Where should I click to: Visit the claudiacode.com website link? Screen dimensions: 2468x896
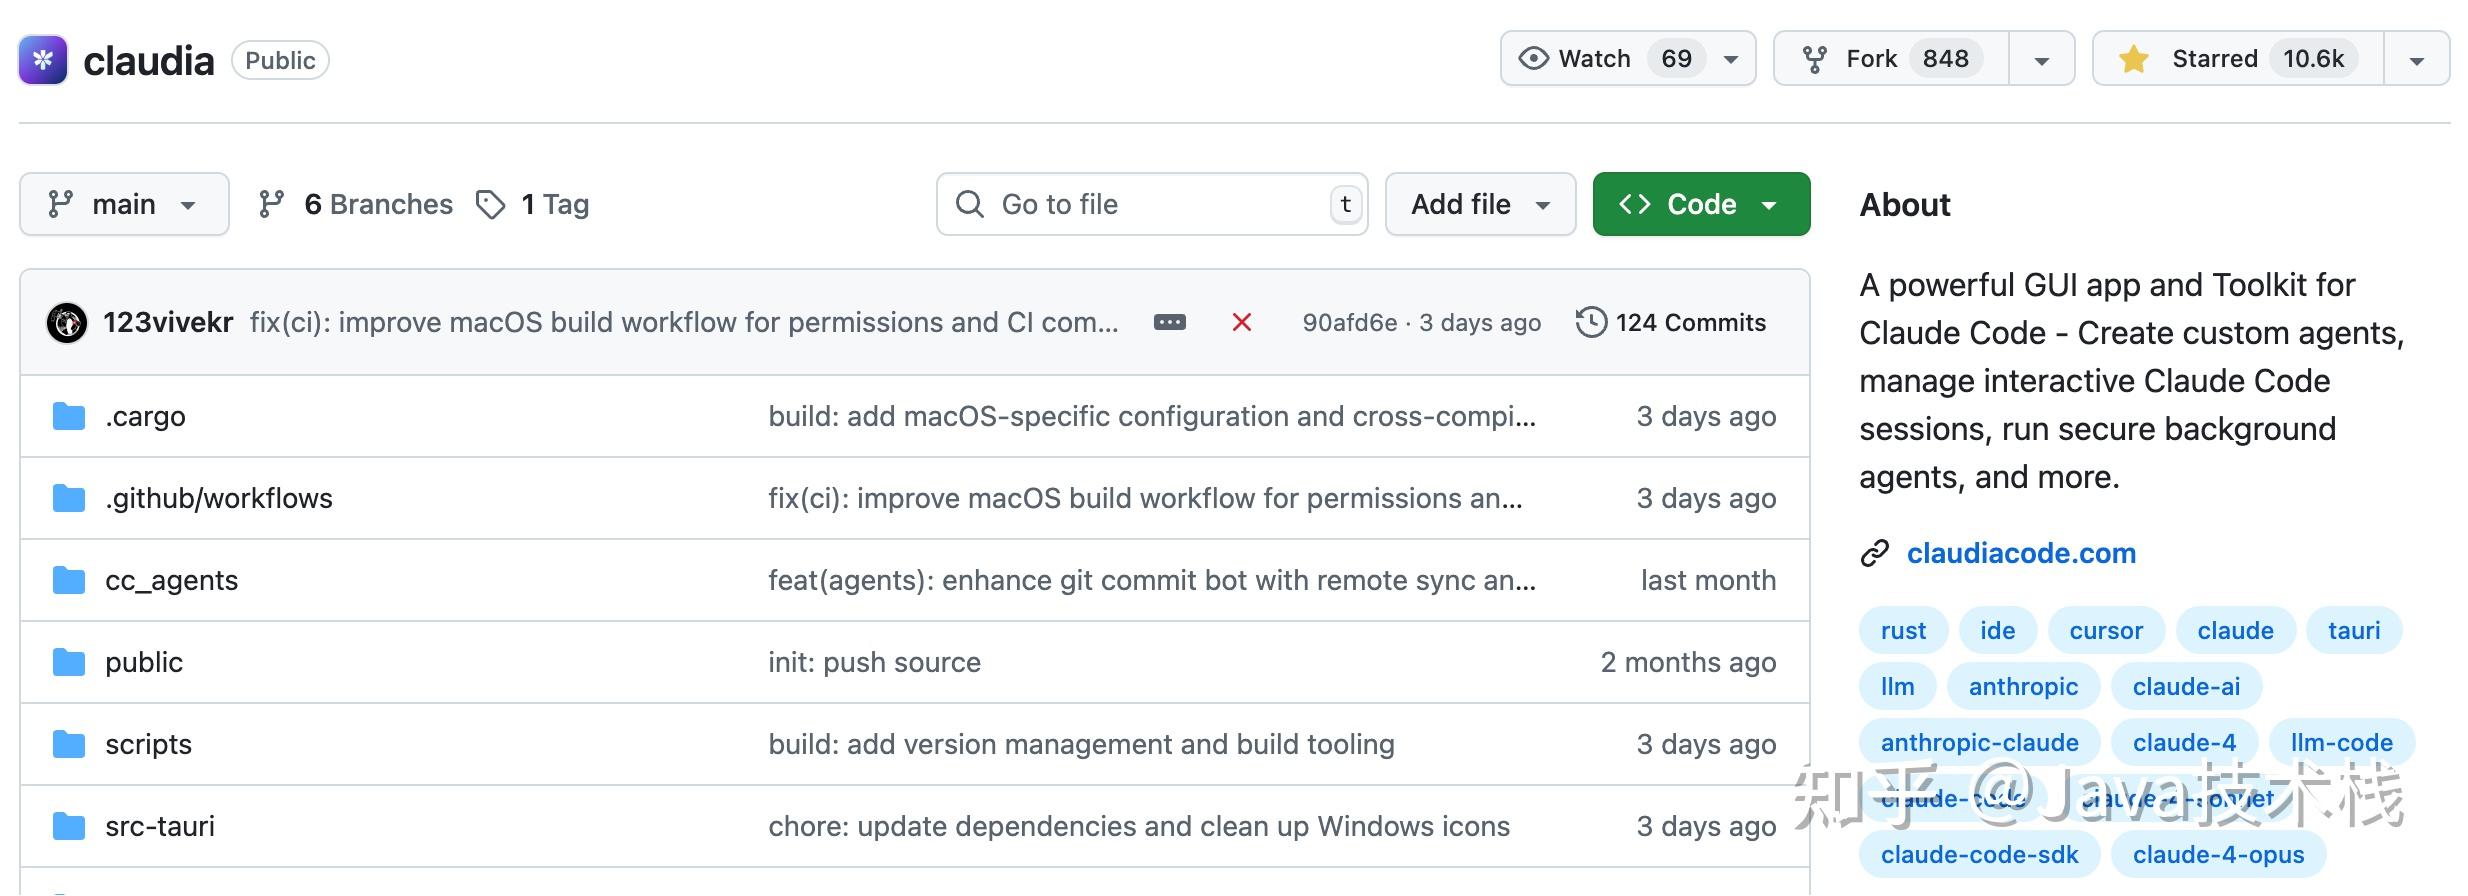coord(2021,553)
